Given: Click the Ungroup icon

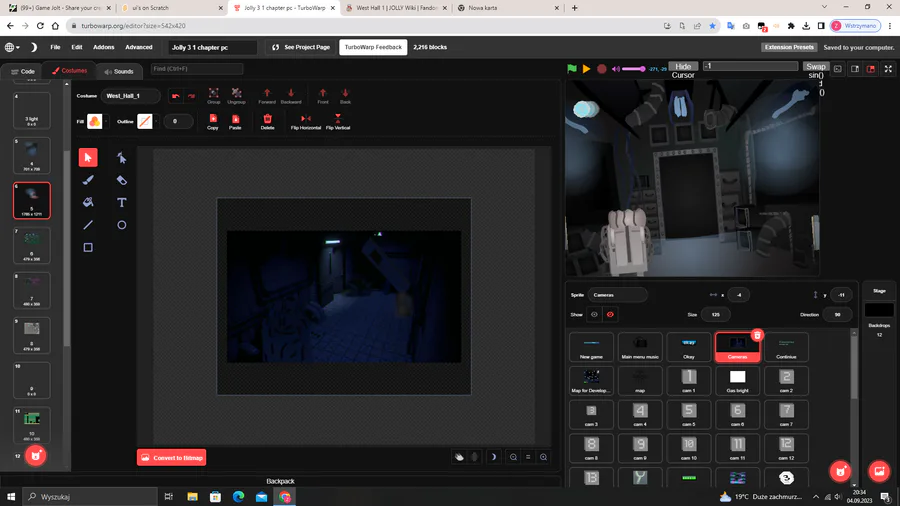Looking at the screenshot, I should pos(236,96).
